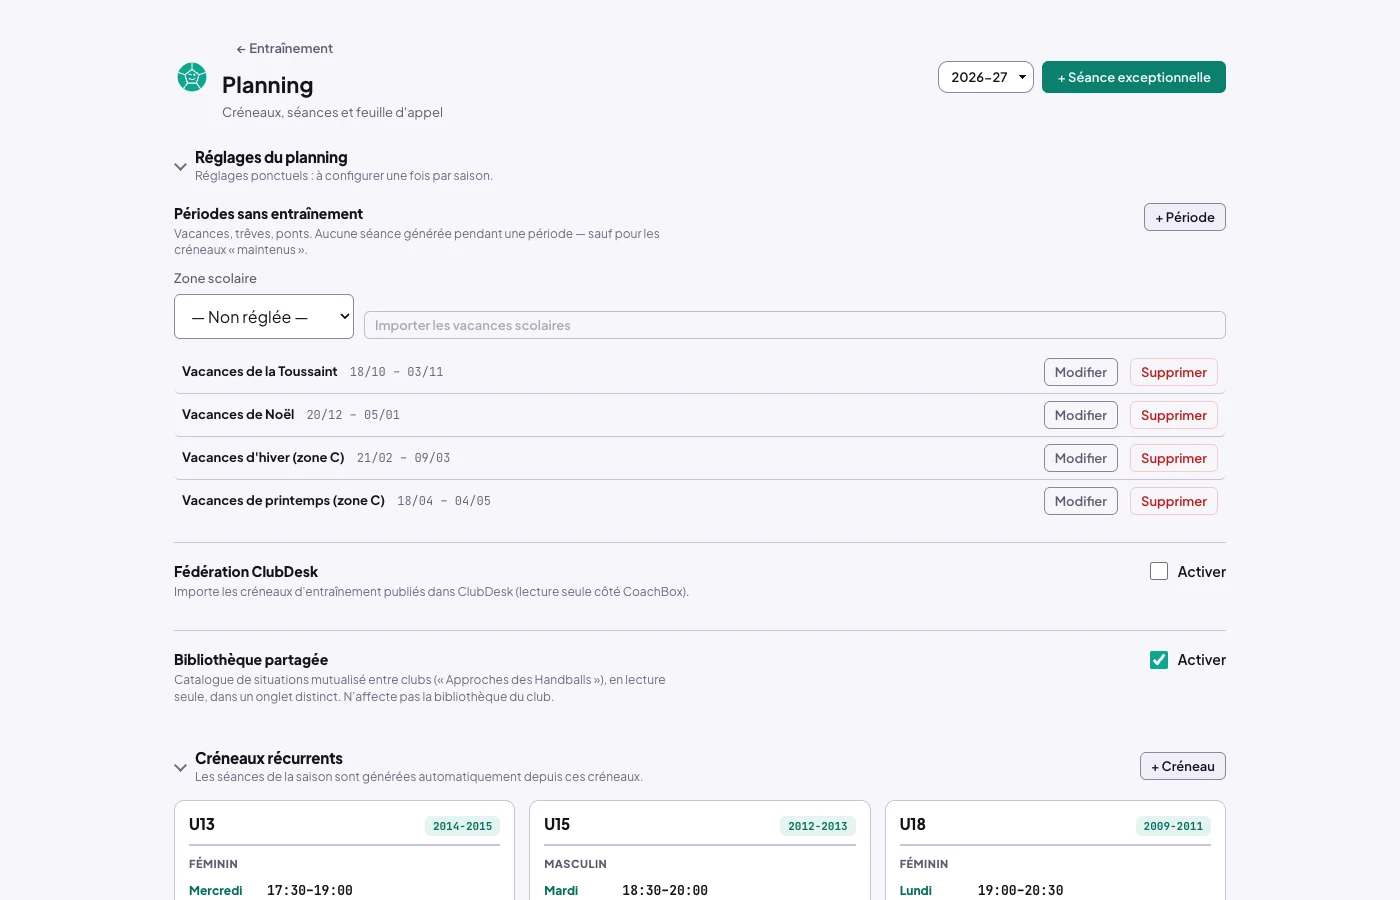Click the Noël dates 20/12 - 05/01
The image size is (1400, 900).
(353, 415)
